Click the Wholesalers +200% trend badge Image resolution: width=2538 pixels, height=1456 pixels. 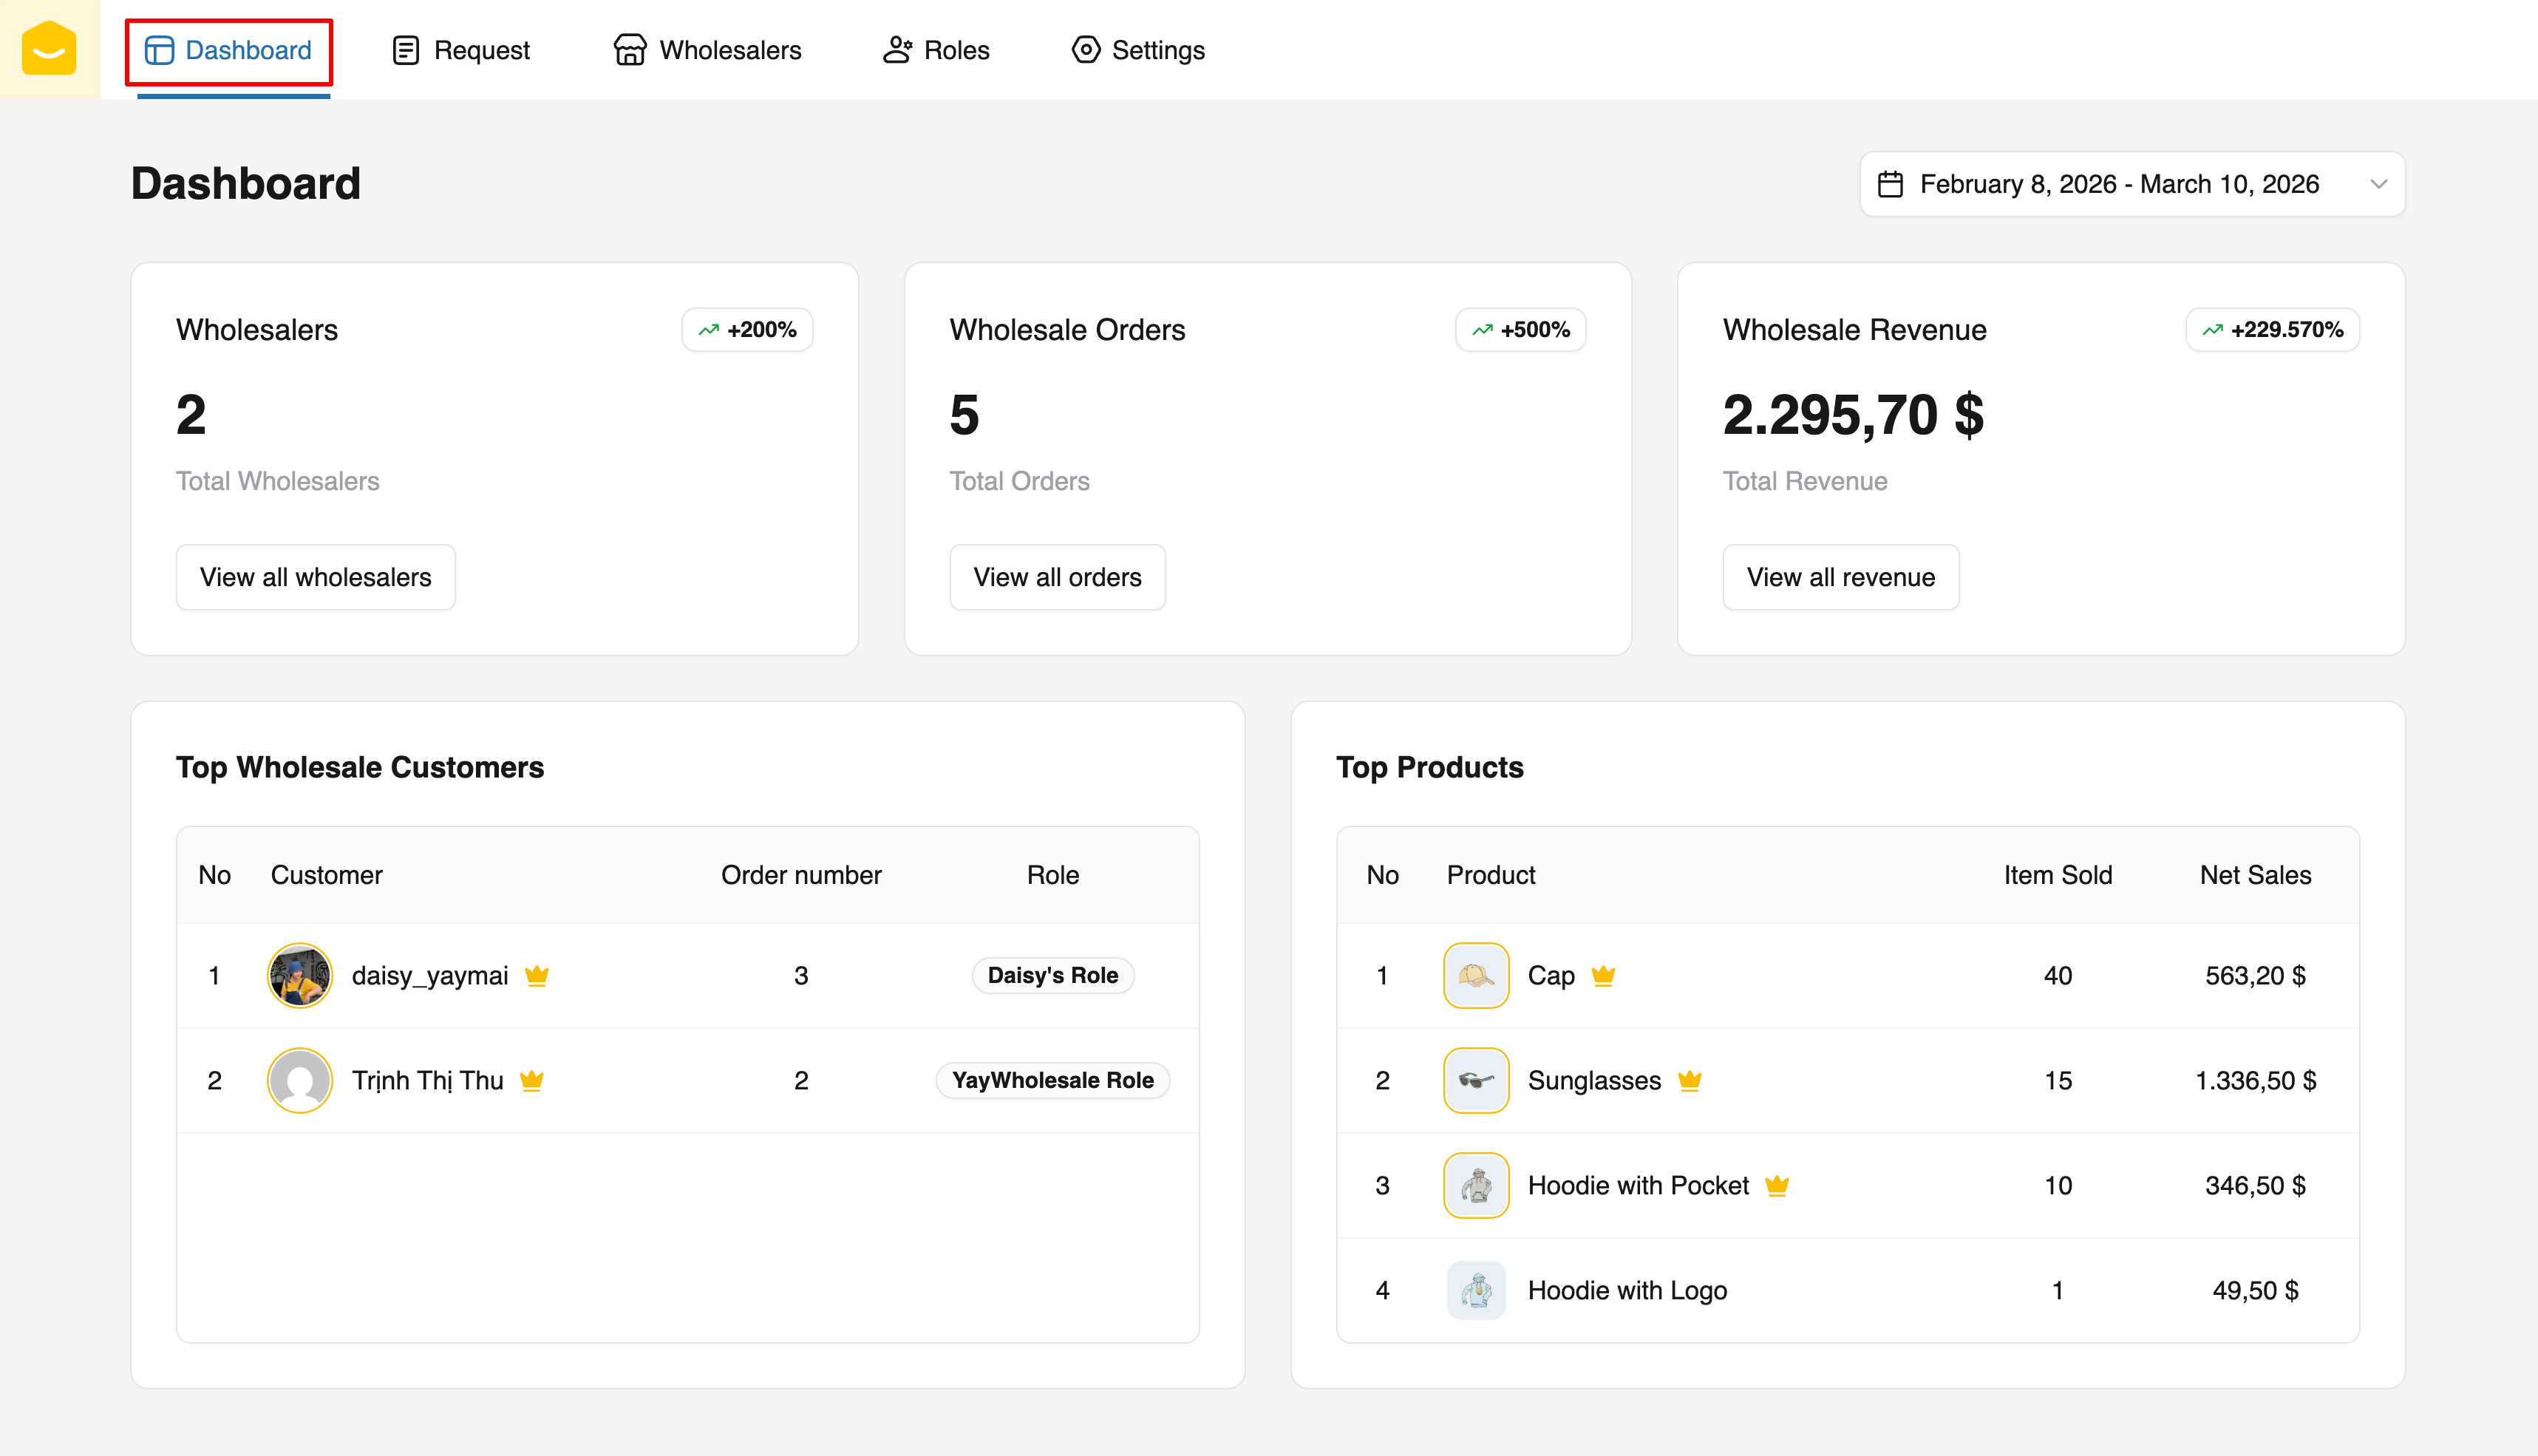(747, 330)
